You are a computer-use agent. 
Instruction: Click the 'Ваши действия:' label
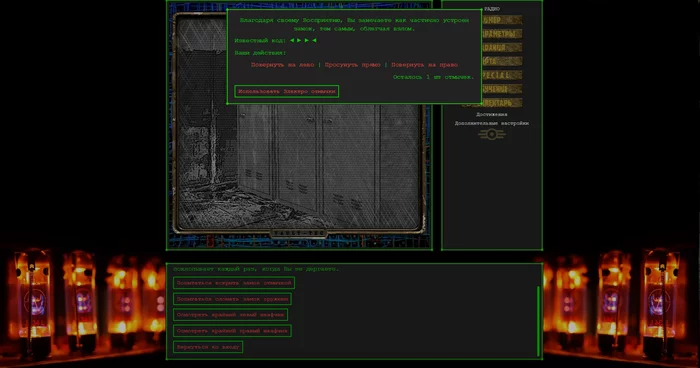pyautogui.click(x=260, y=53)
